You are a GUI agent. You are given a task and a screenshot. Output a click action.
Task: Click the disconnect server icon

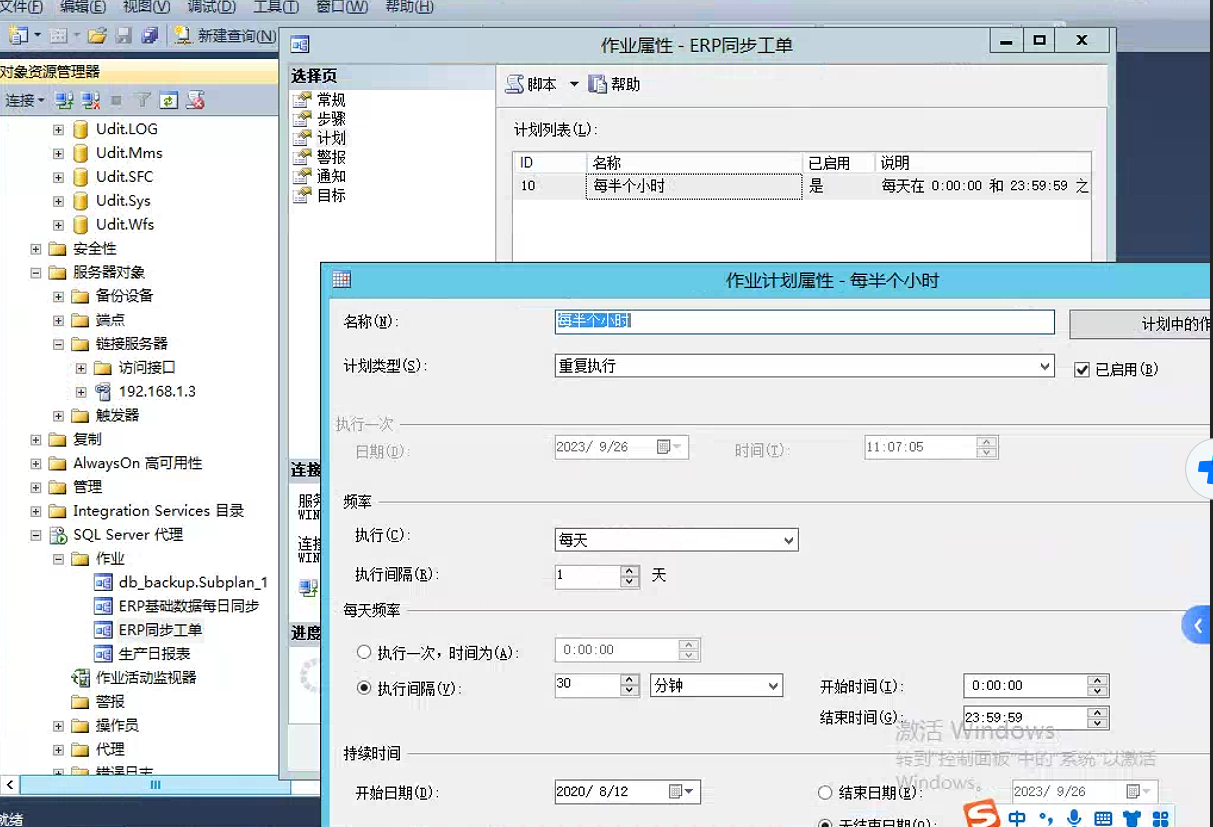(91, 100)
